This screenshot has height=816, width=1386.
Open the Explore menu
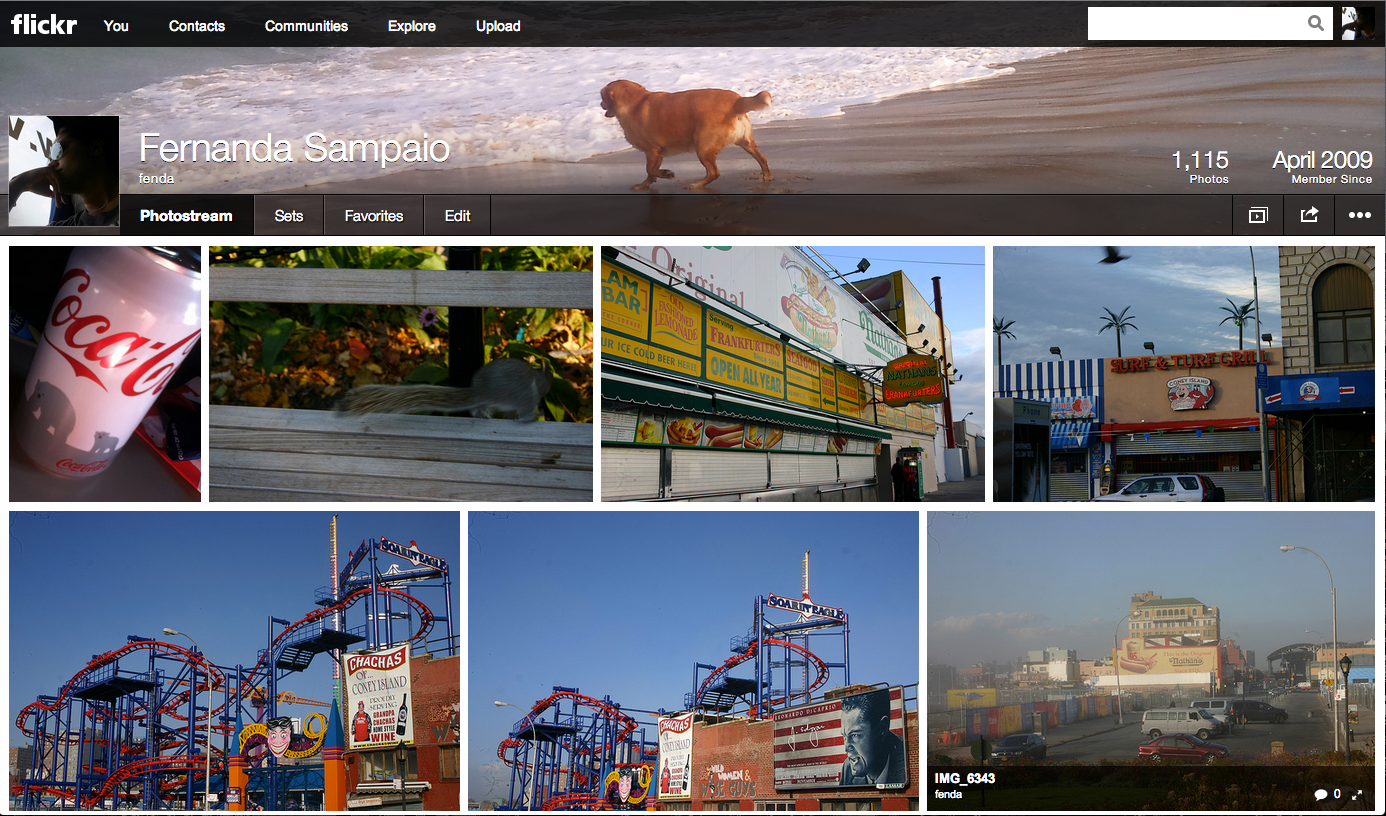pyautogui.click(x=412, y=26)
